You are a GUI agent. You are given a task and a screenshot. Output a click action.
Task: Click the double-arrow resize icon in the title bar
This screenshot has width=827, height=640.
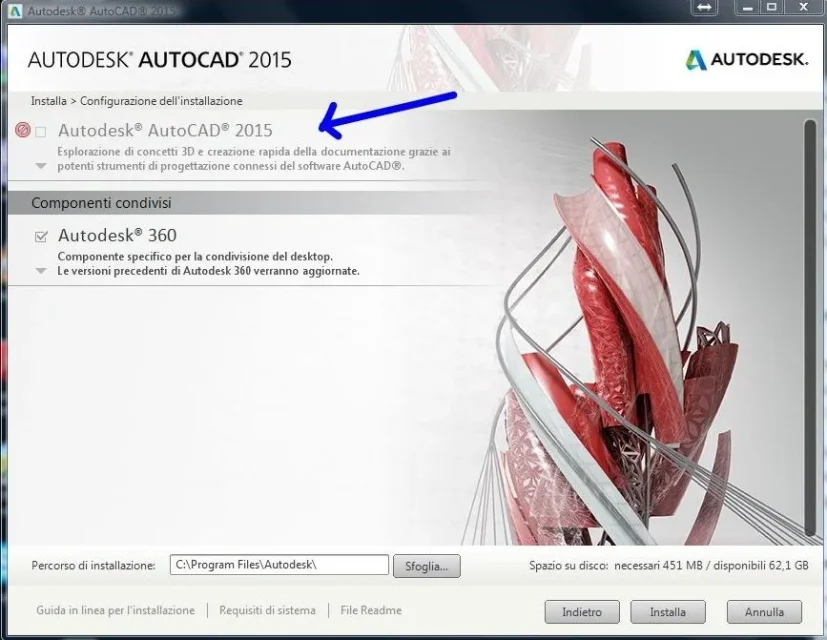704,8
